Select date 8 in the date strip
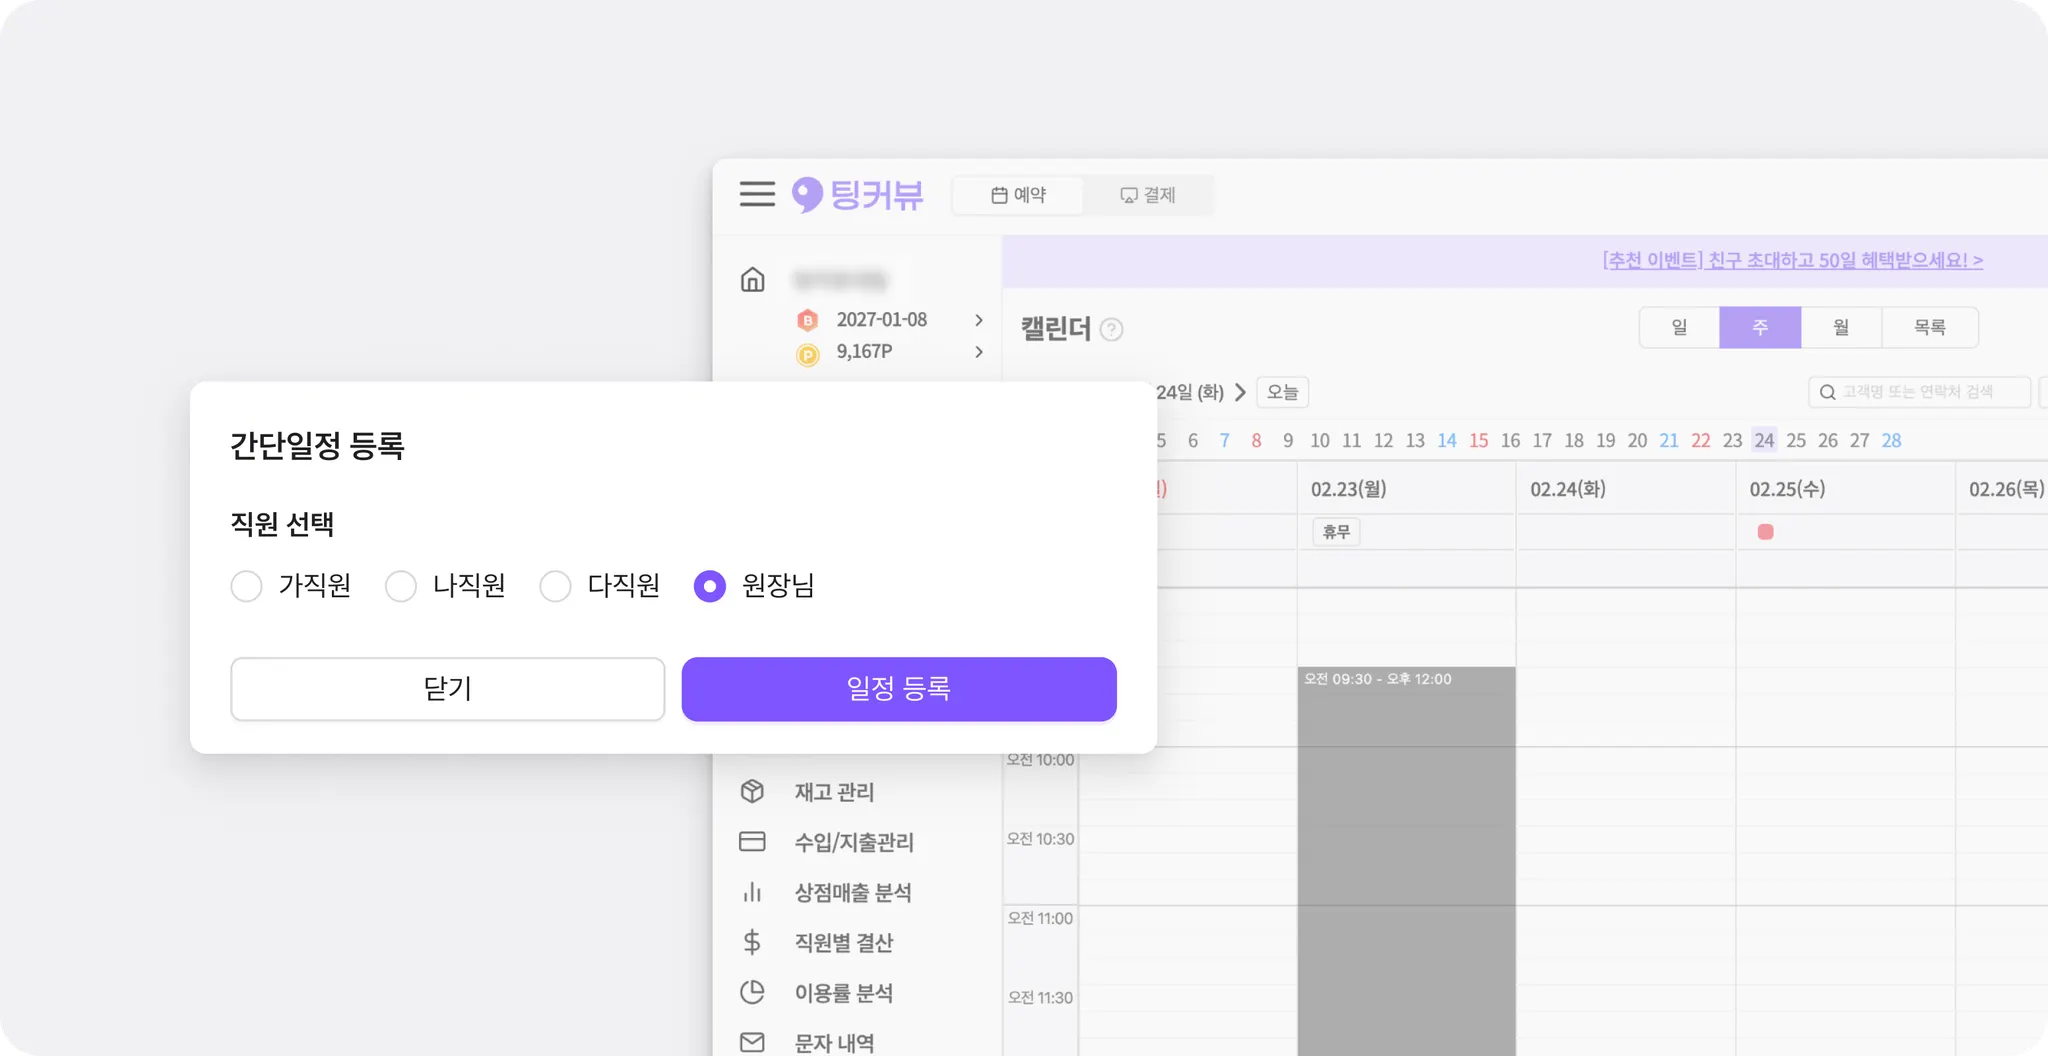 tap(1256, 440)
